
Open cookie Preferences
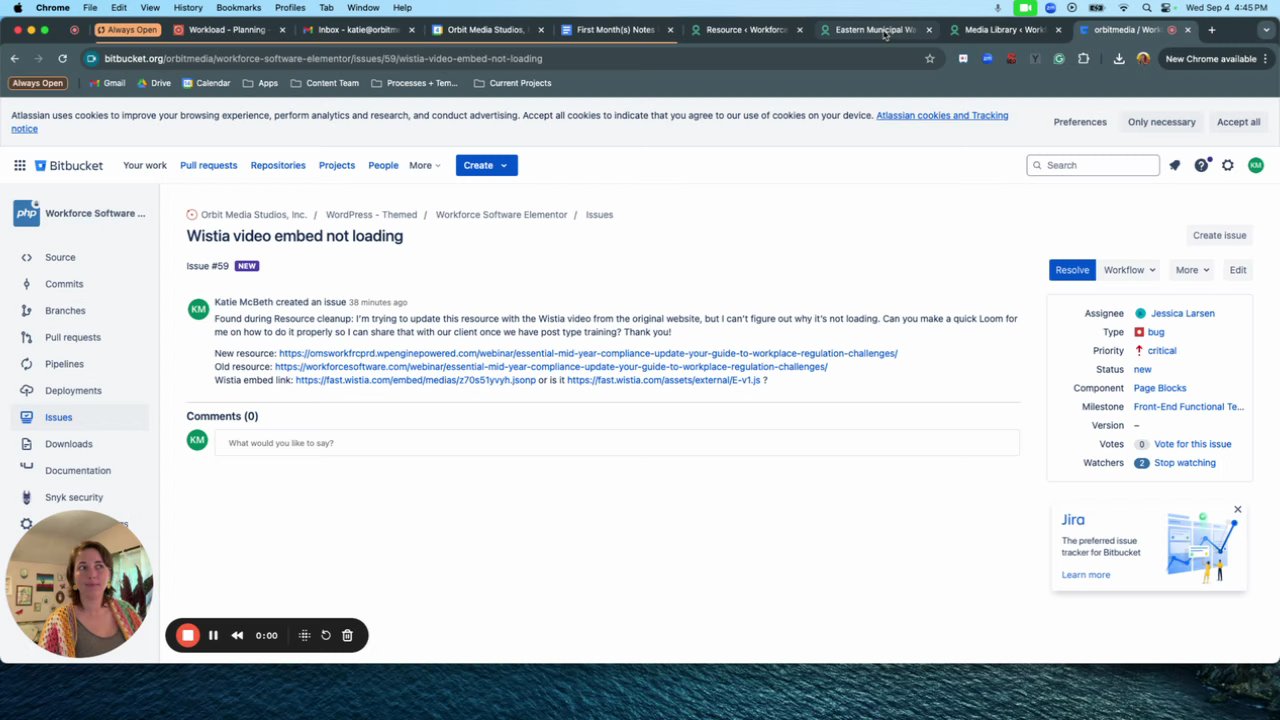1080,122
